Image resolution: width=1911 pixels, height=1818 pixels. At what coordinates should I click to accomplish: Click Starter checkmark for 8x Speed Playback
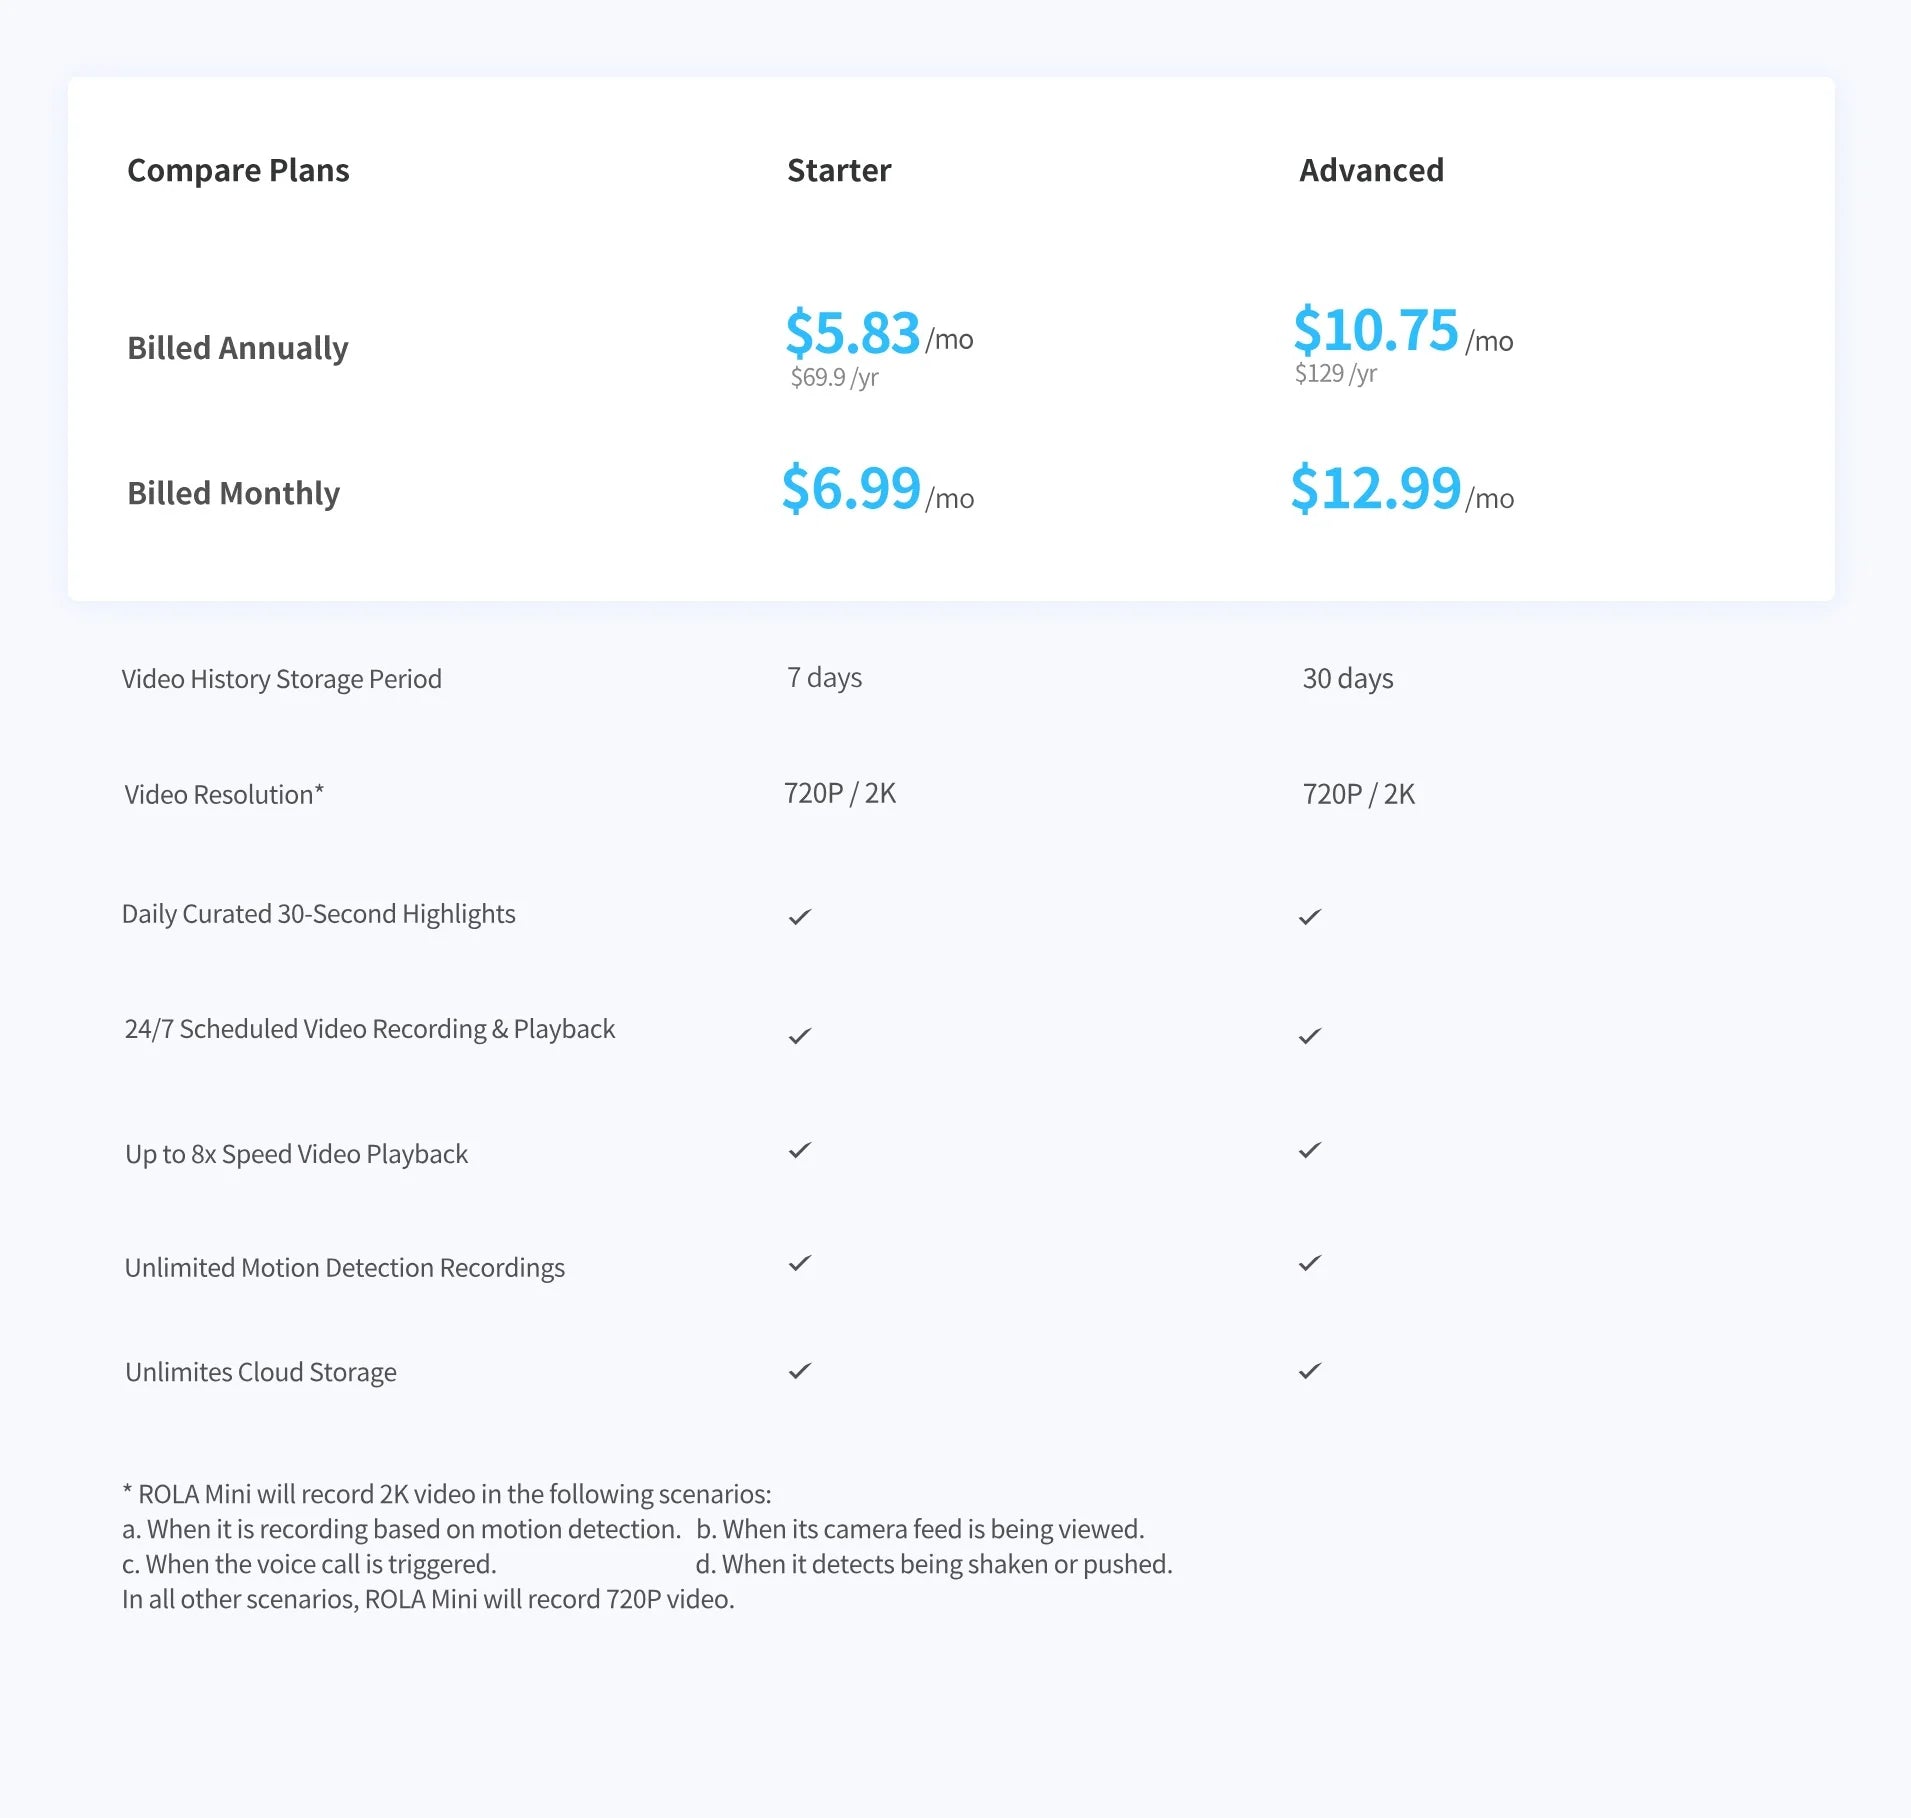coord(799,1150)
